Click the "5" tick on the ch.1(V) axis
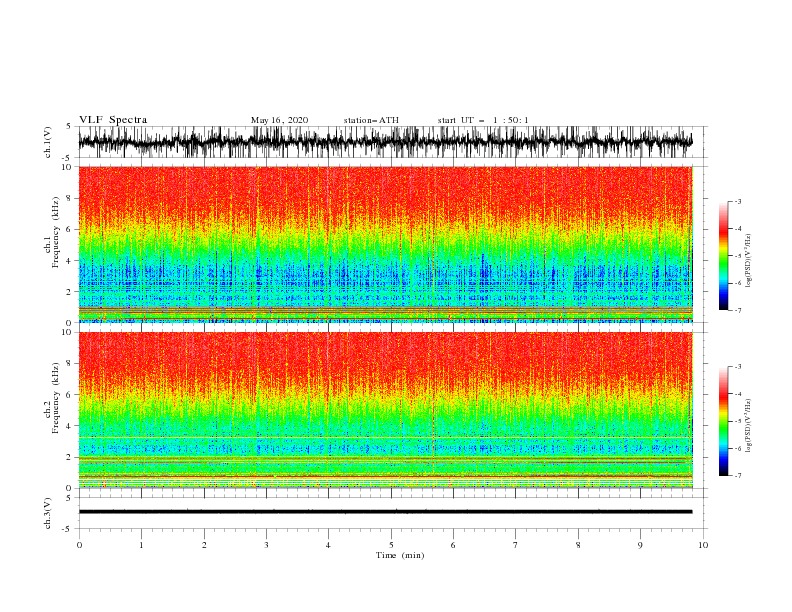 [69, 126]
